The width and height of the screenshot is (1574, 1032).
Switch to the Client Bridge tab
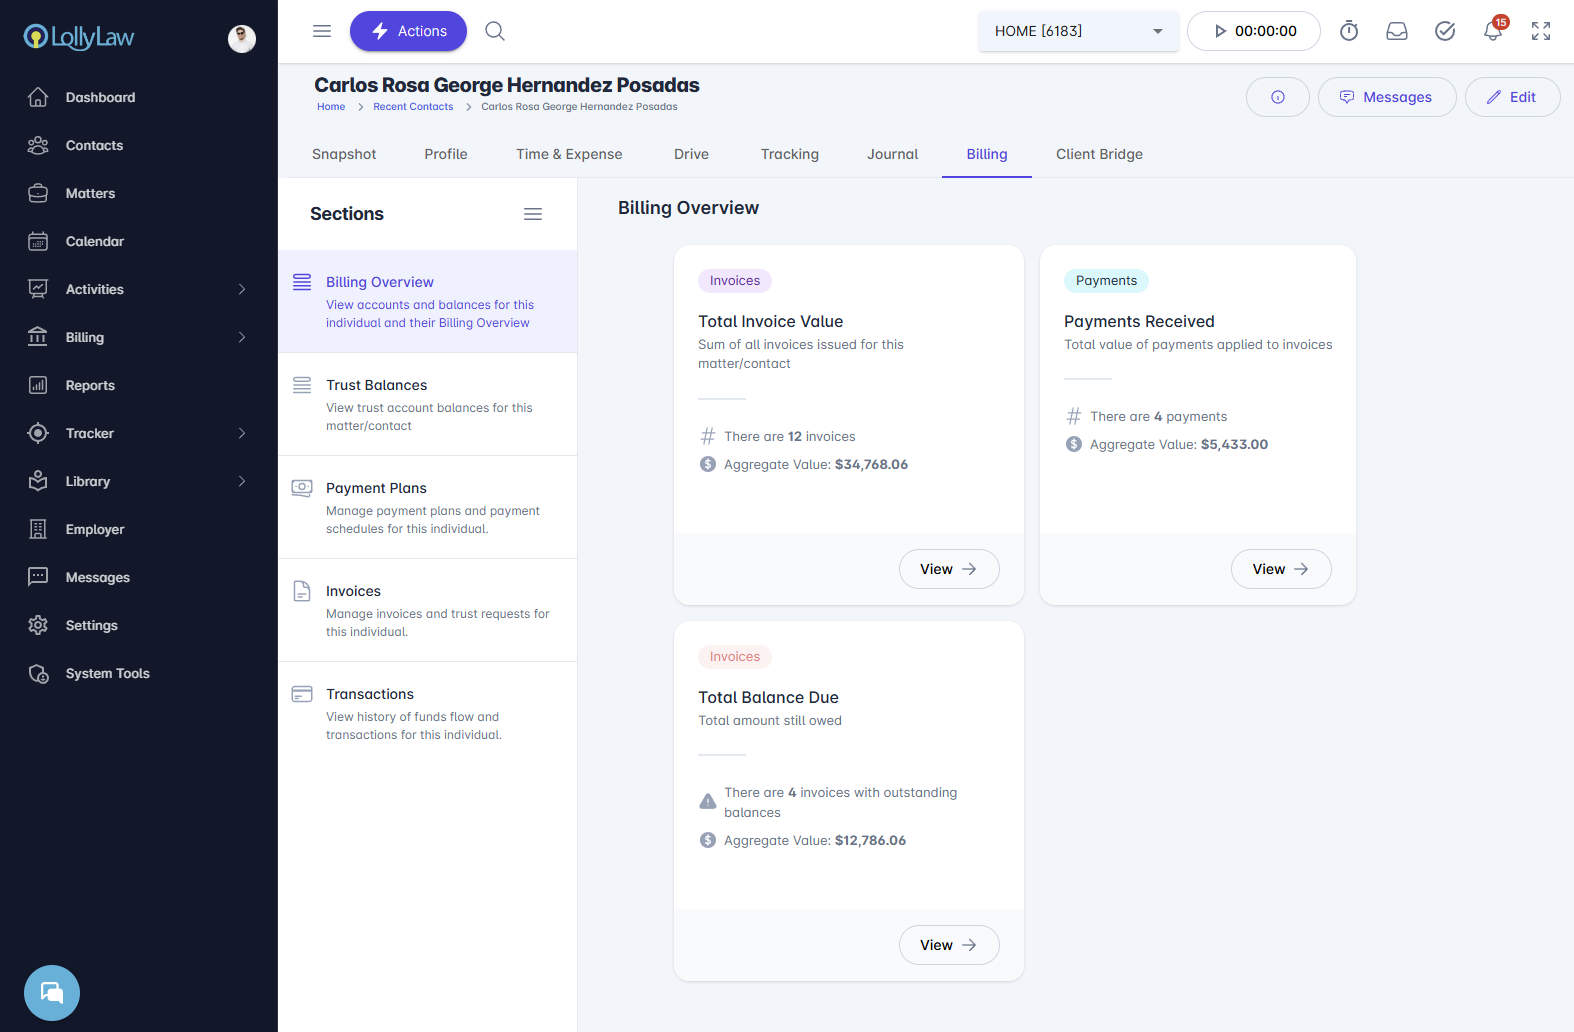1099,154
